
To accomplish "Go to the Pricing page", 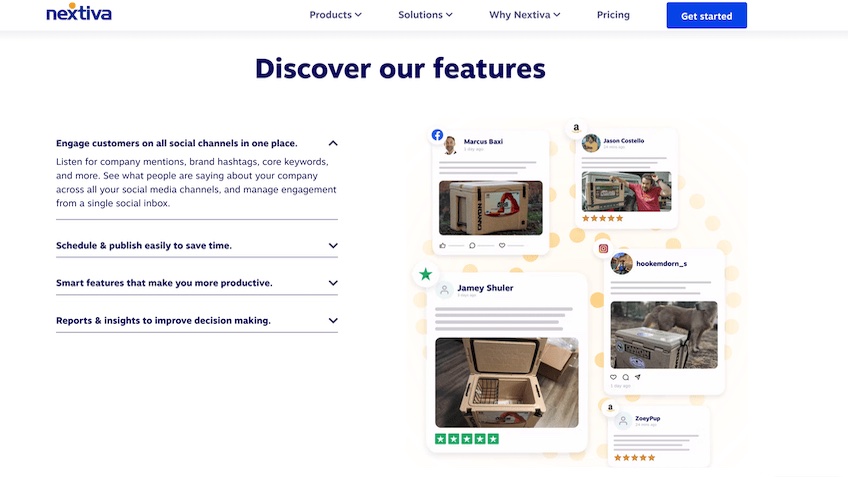I will tap(613, 15).
